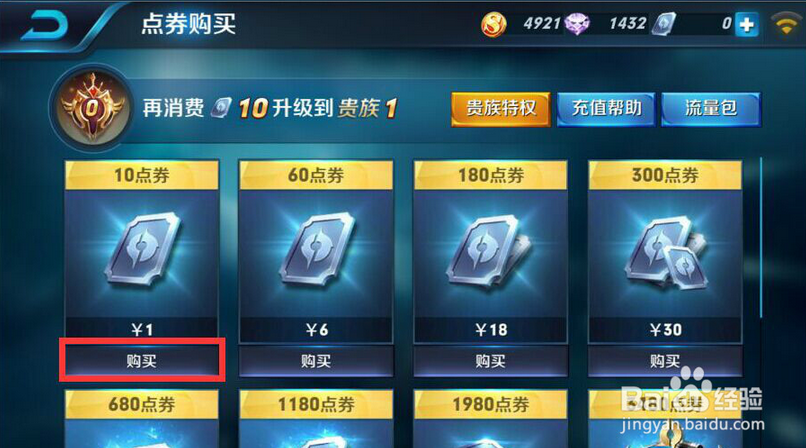Screen dimensions: 806x448
Task: Click the vertical scrollbar on right edge
Action: (x=761, y=237)
